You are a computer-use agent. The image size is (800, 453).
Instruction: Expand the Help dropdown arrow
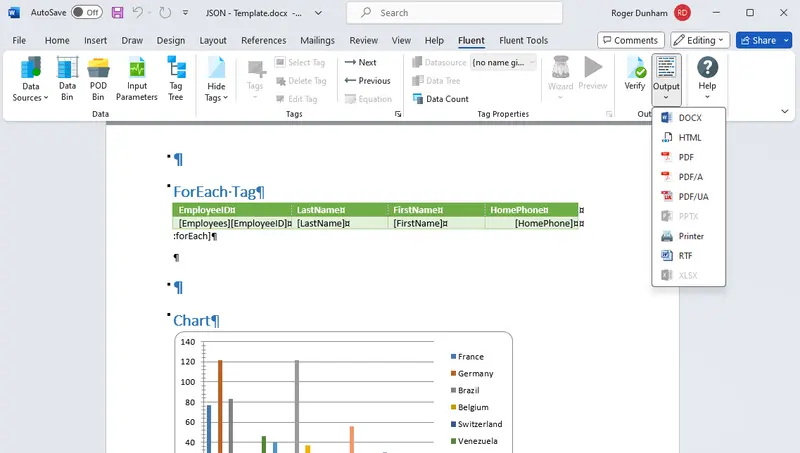pyautogui.click(x=707, y=97)
